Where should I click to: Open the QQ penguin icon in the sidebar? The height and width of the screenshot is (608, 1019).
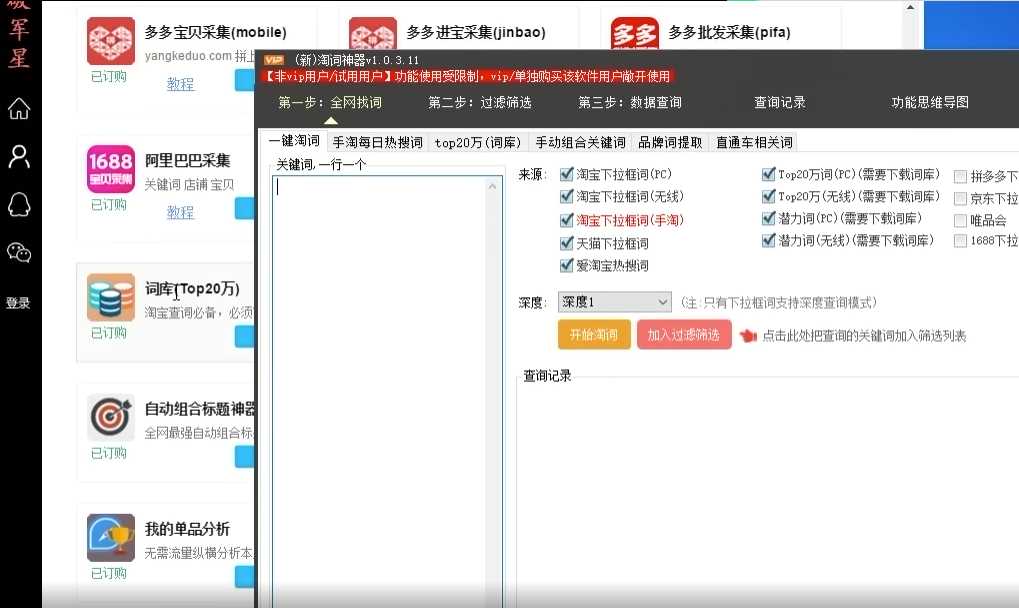[x=19, y=205]
